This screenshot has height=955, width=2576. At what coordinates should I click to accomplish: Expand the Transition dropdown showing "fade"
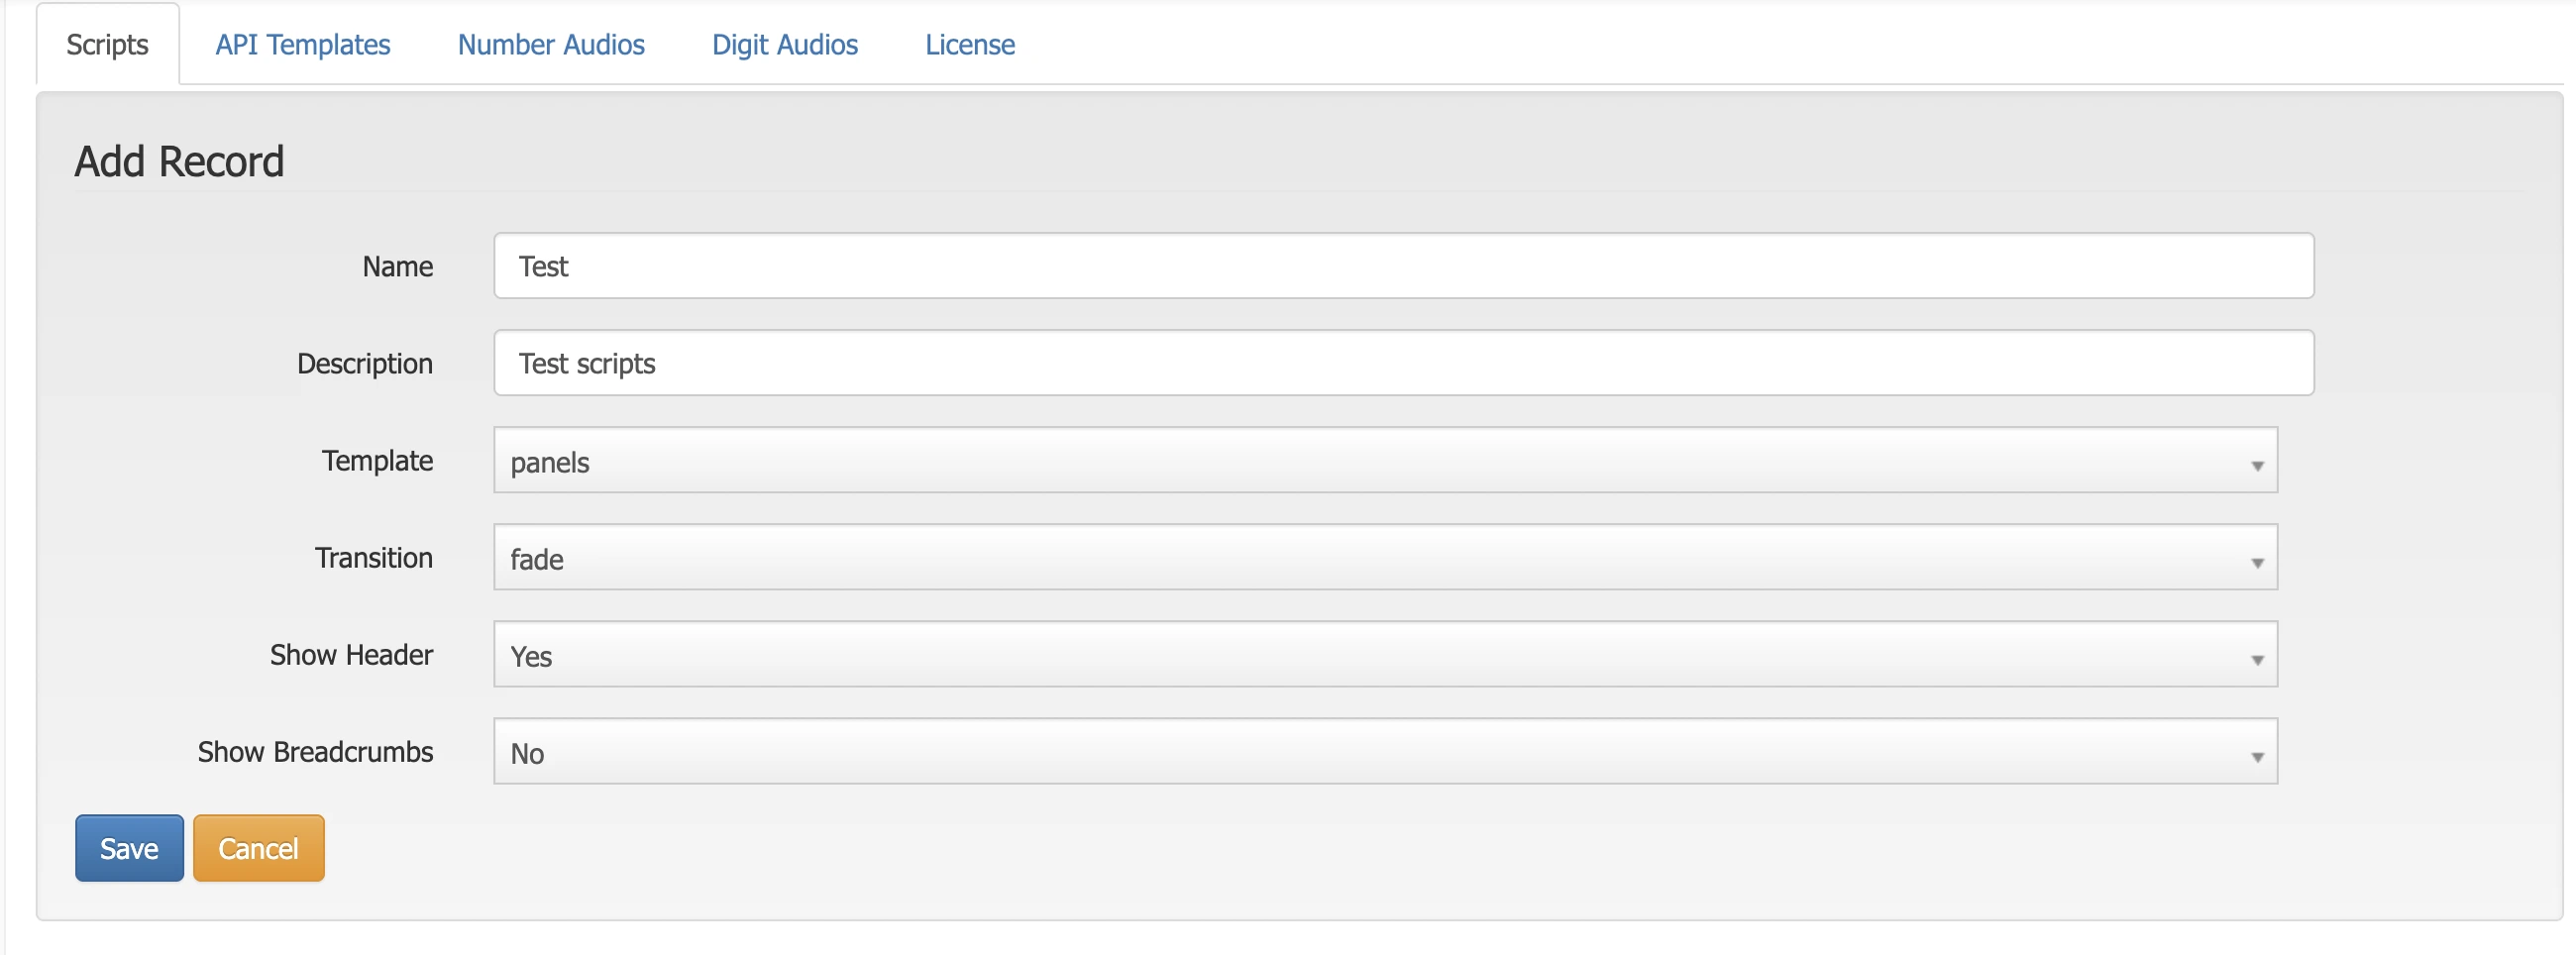click(1384, 558)
